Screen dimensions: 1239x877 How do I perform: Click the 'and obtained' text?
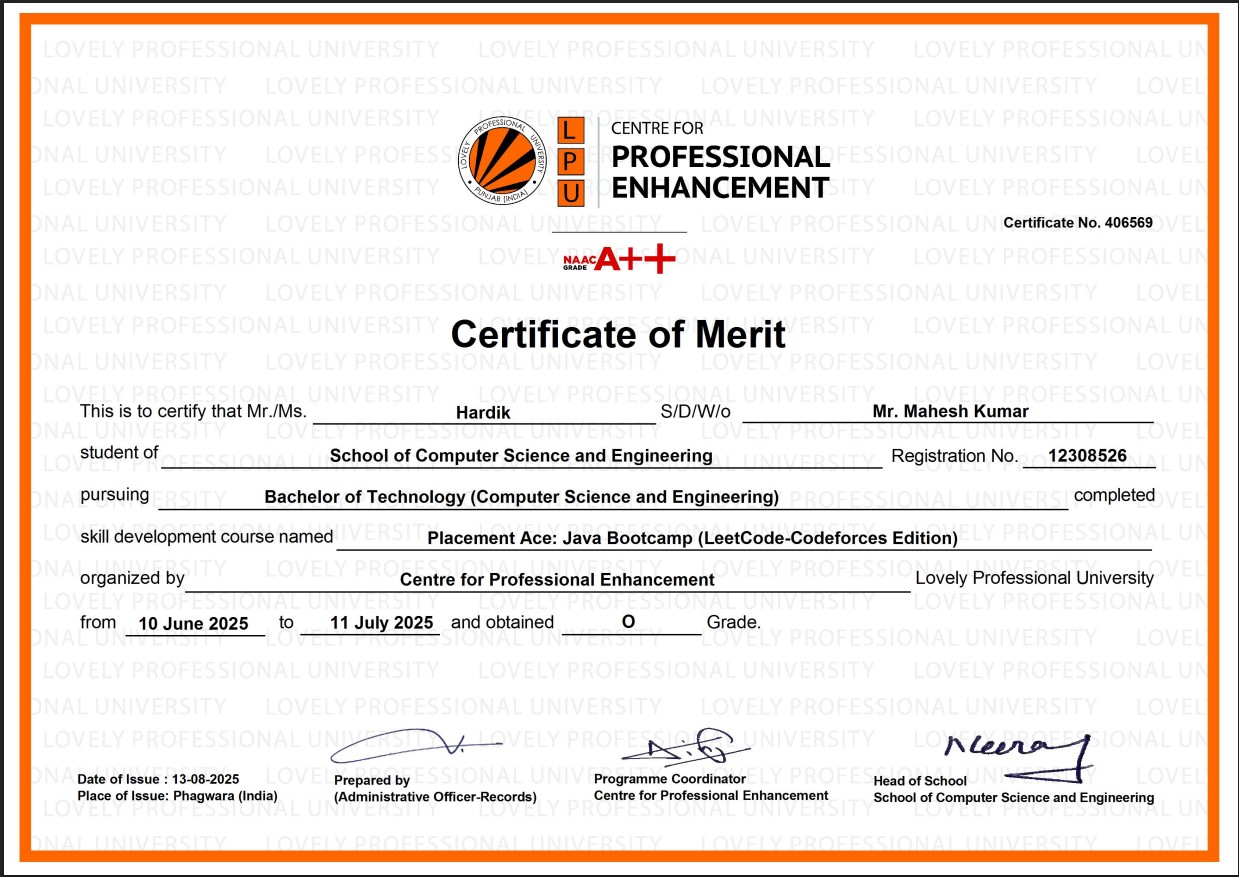(x=502, y=622)
